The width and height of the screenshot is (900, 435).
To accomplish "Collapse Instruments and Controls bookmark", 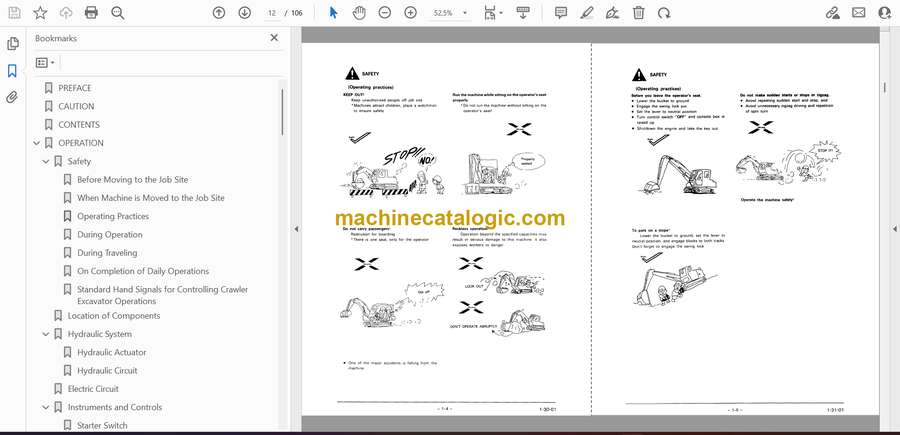I will pyautogui.click(x=46, y=407).
